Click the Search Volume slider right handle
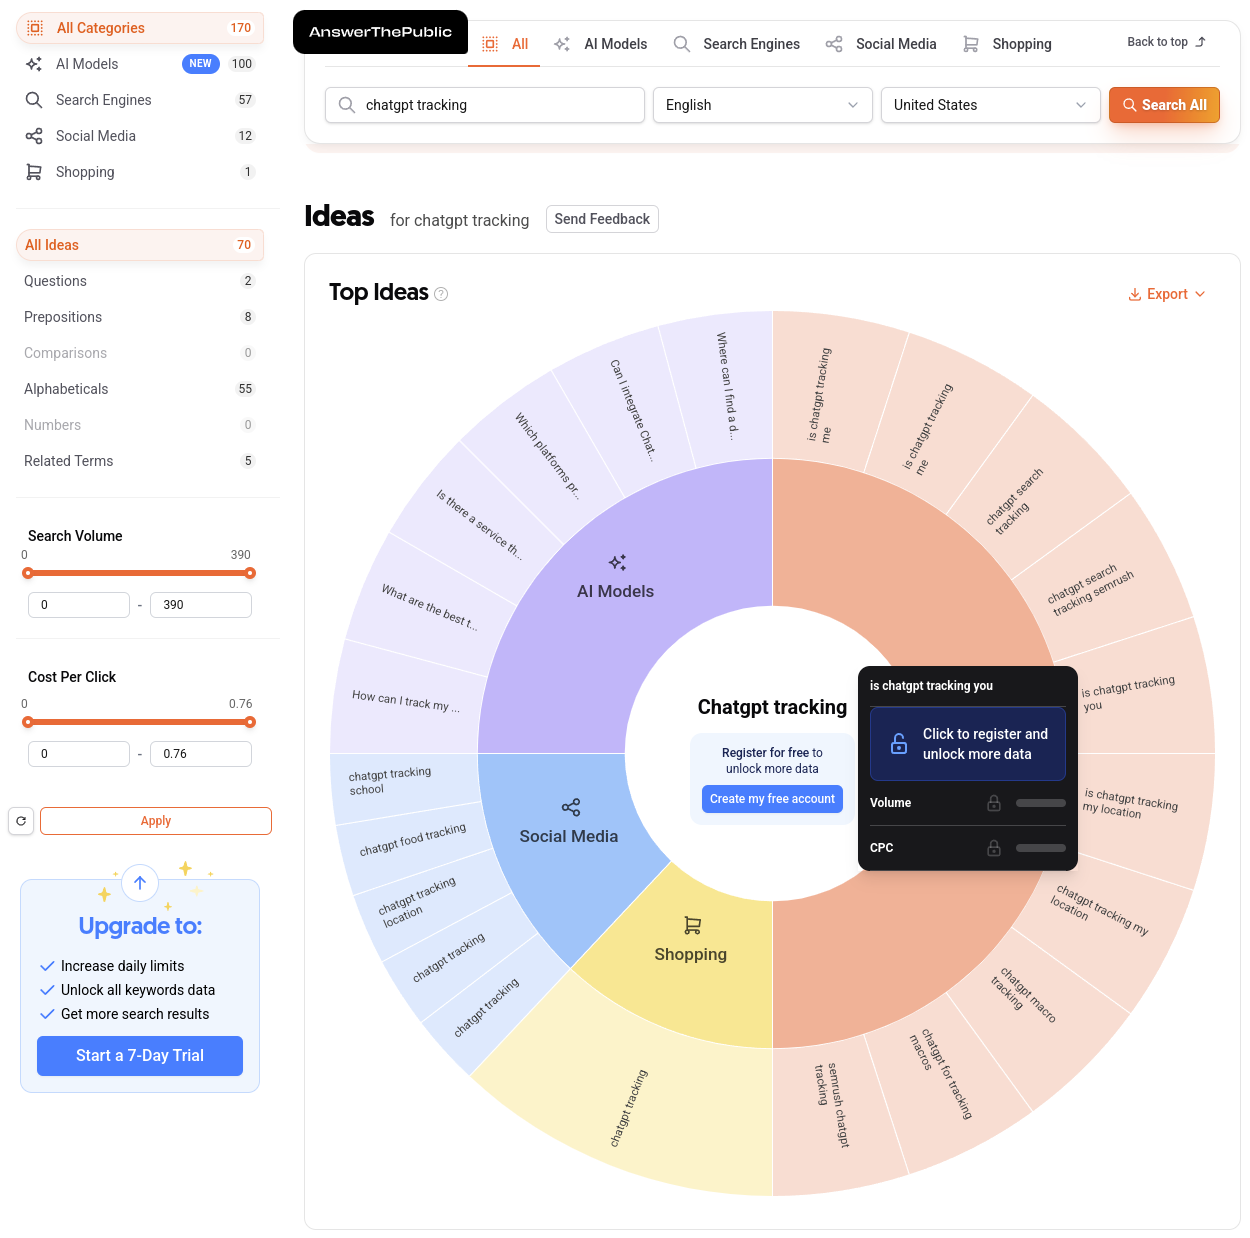The width and height of the screenshot is (1250, 1238). (250, 573)
